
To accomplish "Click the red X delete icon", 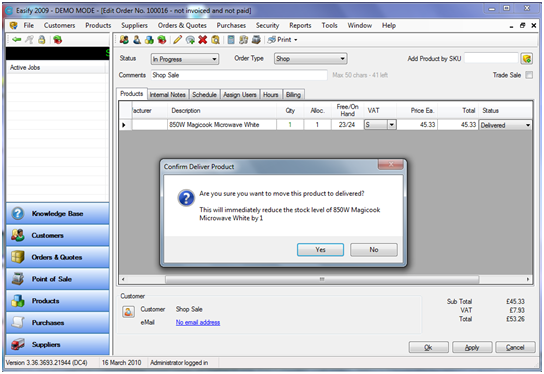I will (x=203, y=40).
